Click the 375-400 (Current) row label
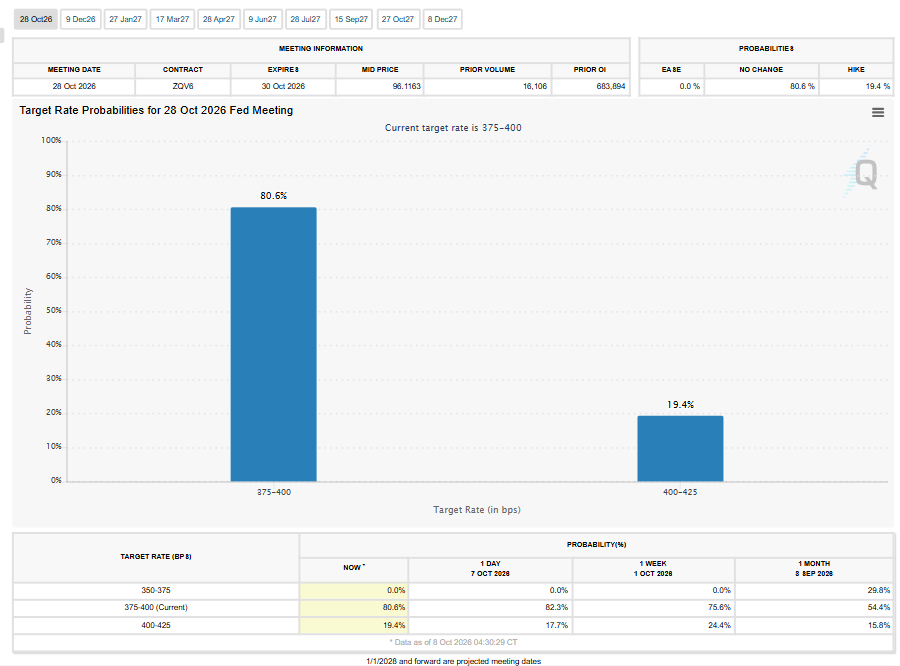Image resolution: width=900 pixels, height=666 pixels. (156, 607)
